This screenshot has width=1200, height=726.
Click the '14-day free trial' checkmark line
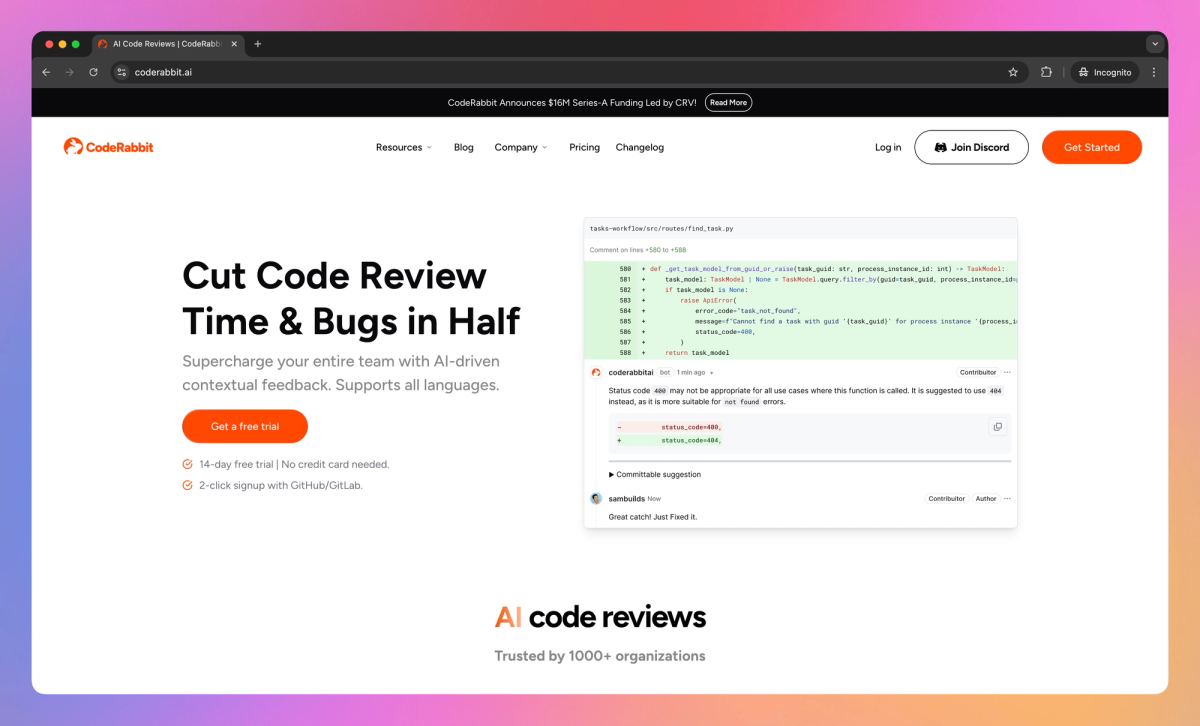(285, 464)
